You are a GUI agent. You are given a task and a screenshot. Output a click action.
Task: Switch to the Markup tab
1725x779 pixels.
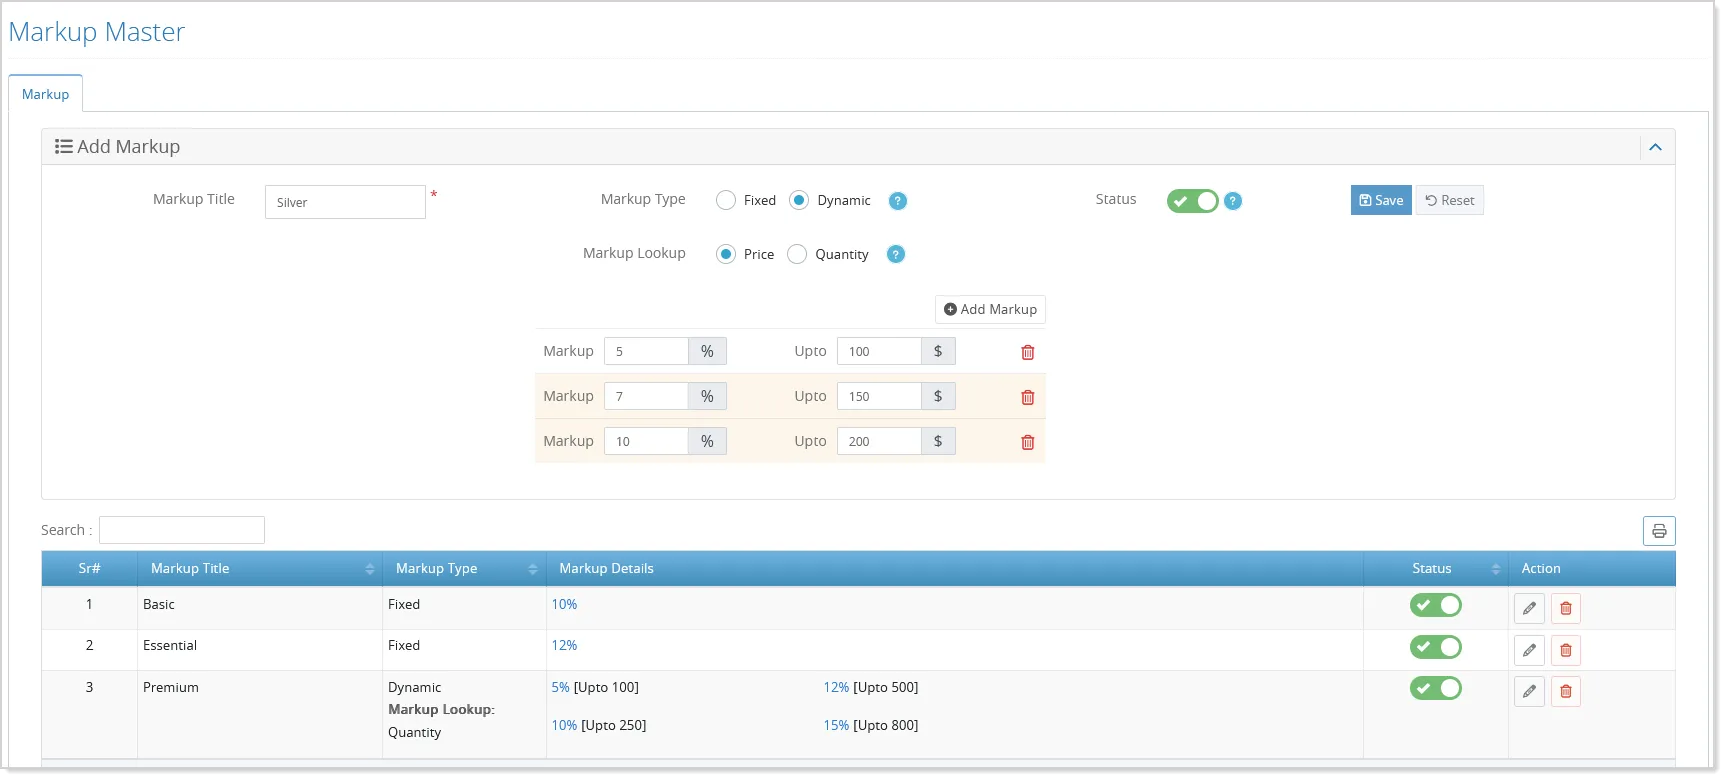46,94
